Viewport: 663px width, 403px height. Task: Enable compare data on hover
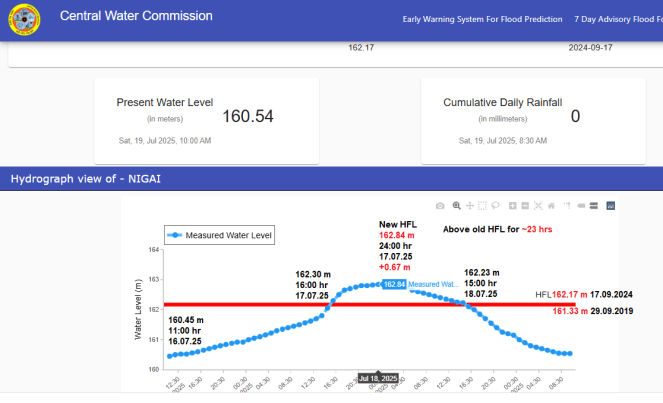tap(593, 206)
